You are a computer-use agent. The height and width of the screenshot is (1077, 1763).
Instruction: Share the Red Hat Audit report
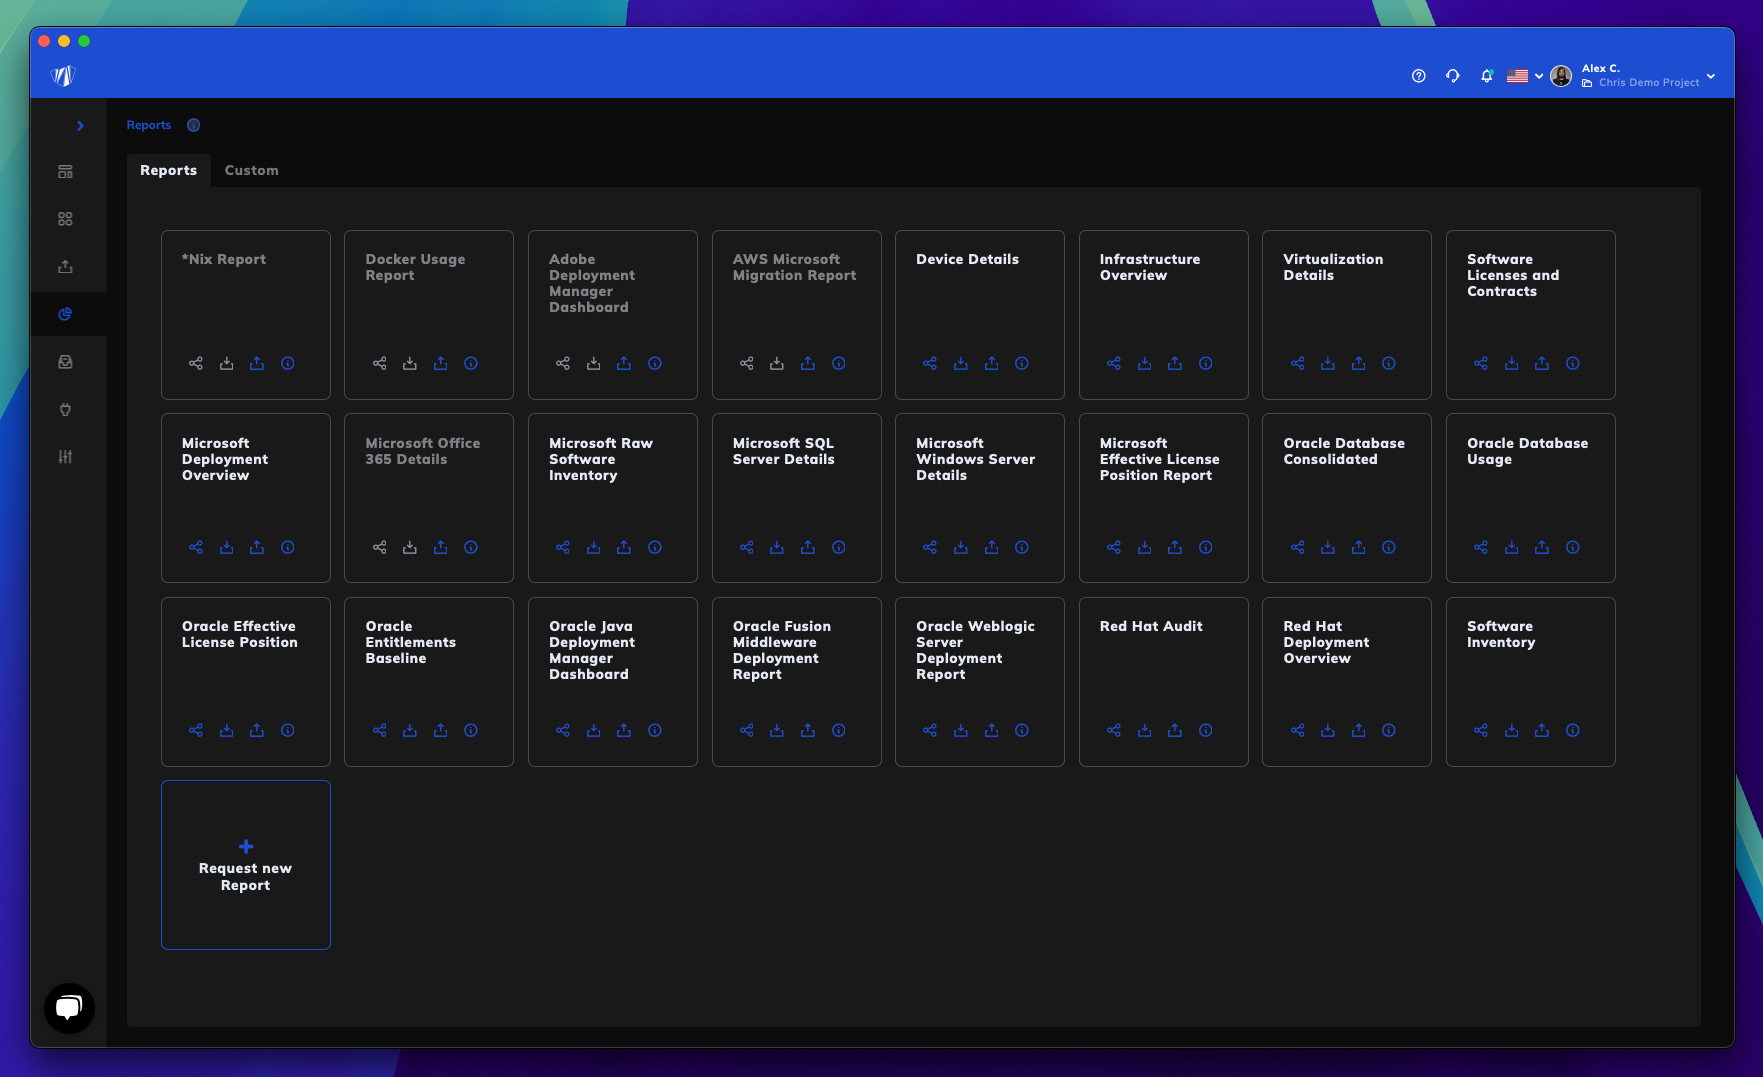1114,730
